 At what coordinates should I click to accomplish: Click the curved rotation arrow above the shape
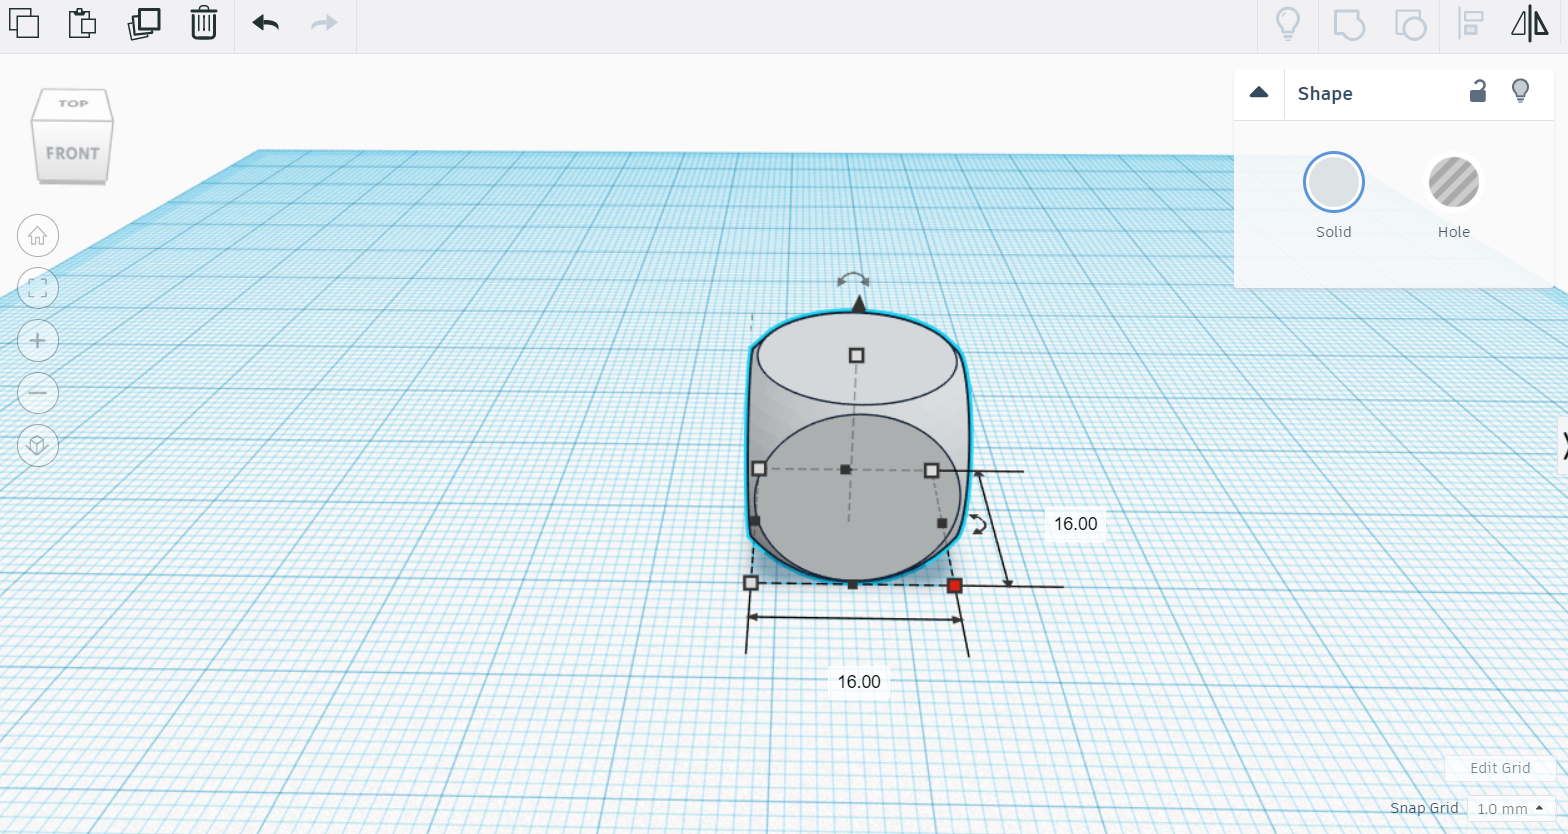point(853,279)
